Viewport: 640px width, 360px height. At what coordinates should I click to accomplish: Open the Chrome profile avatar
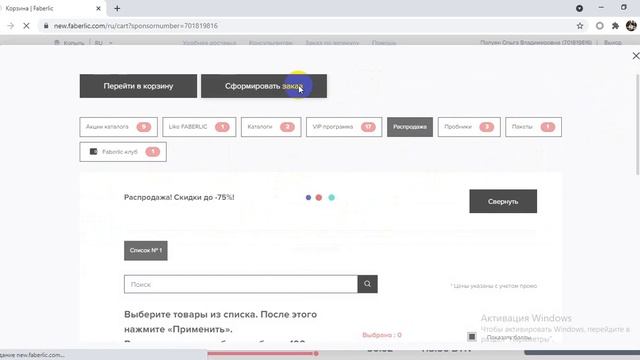coord(631,26)
